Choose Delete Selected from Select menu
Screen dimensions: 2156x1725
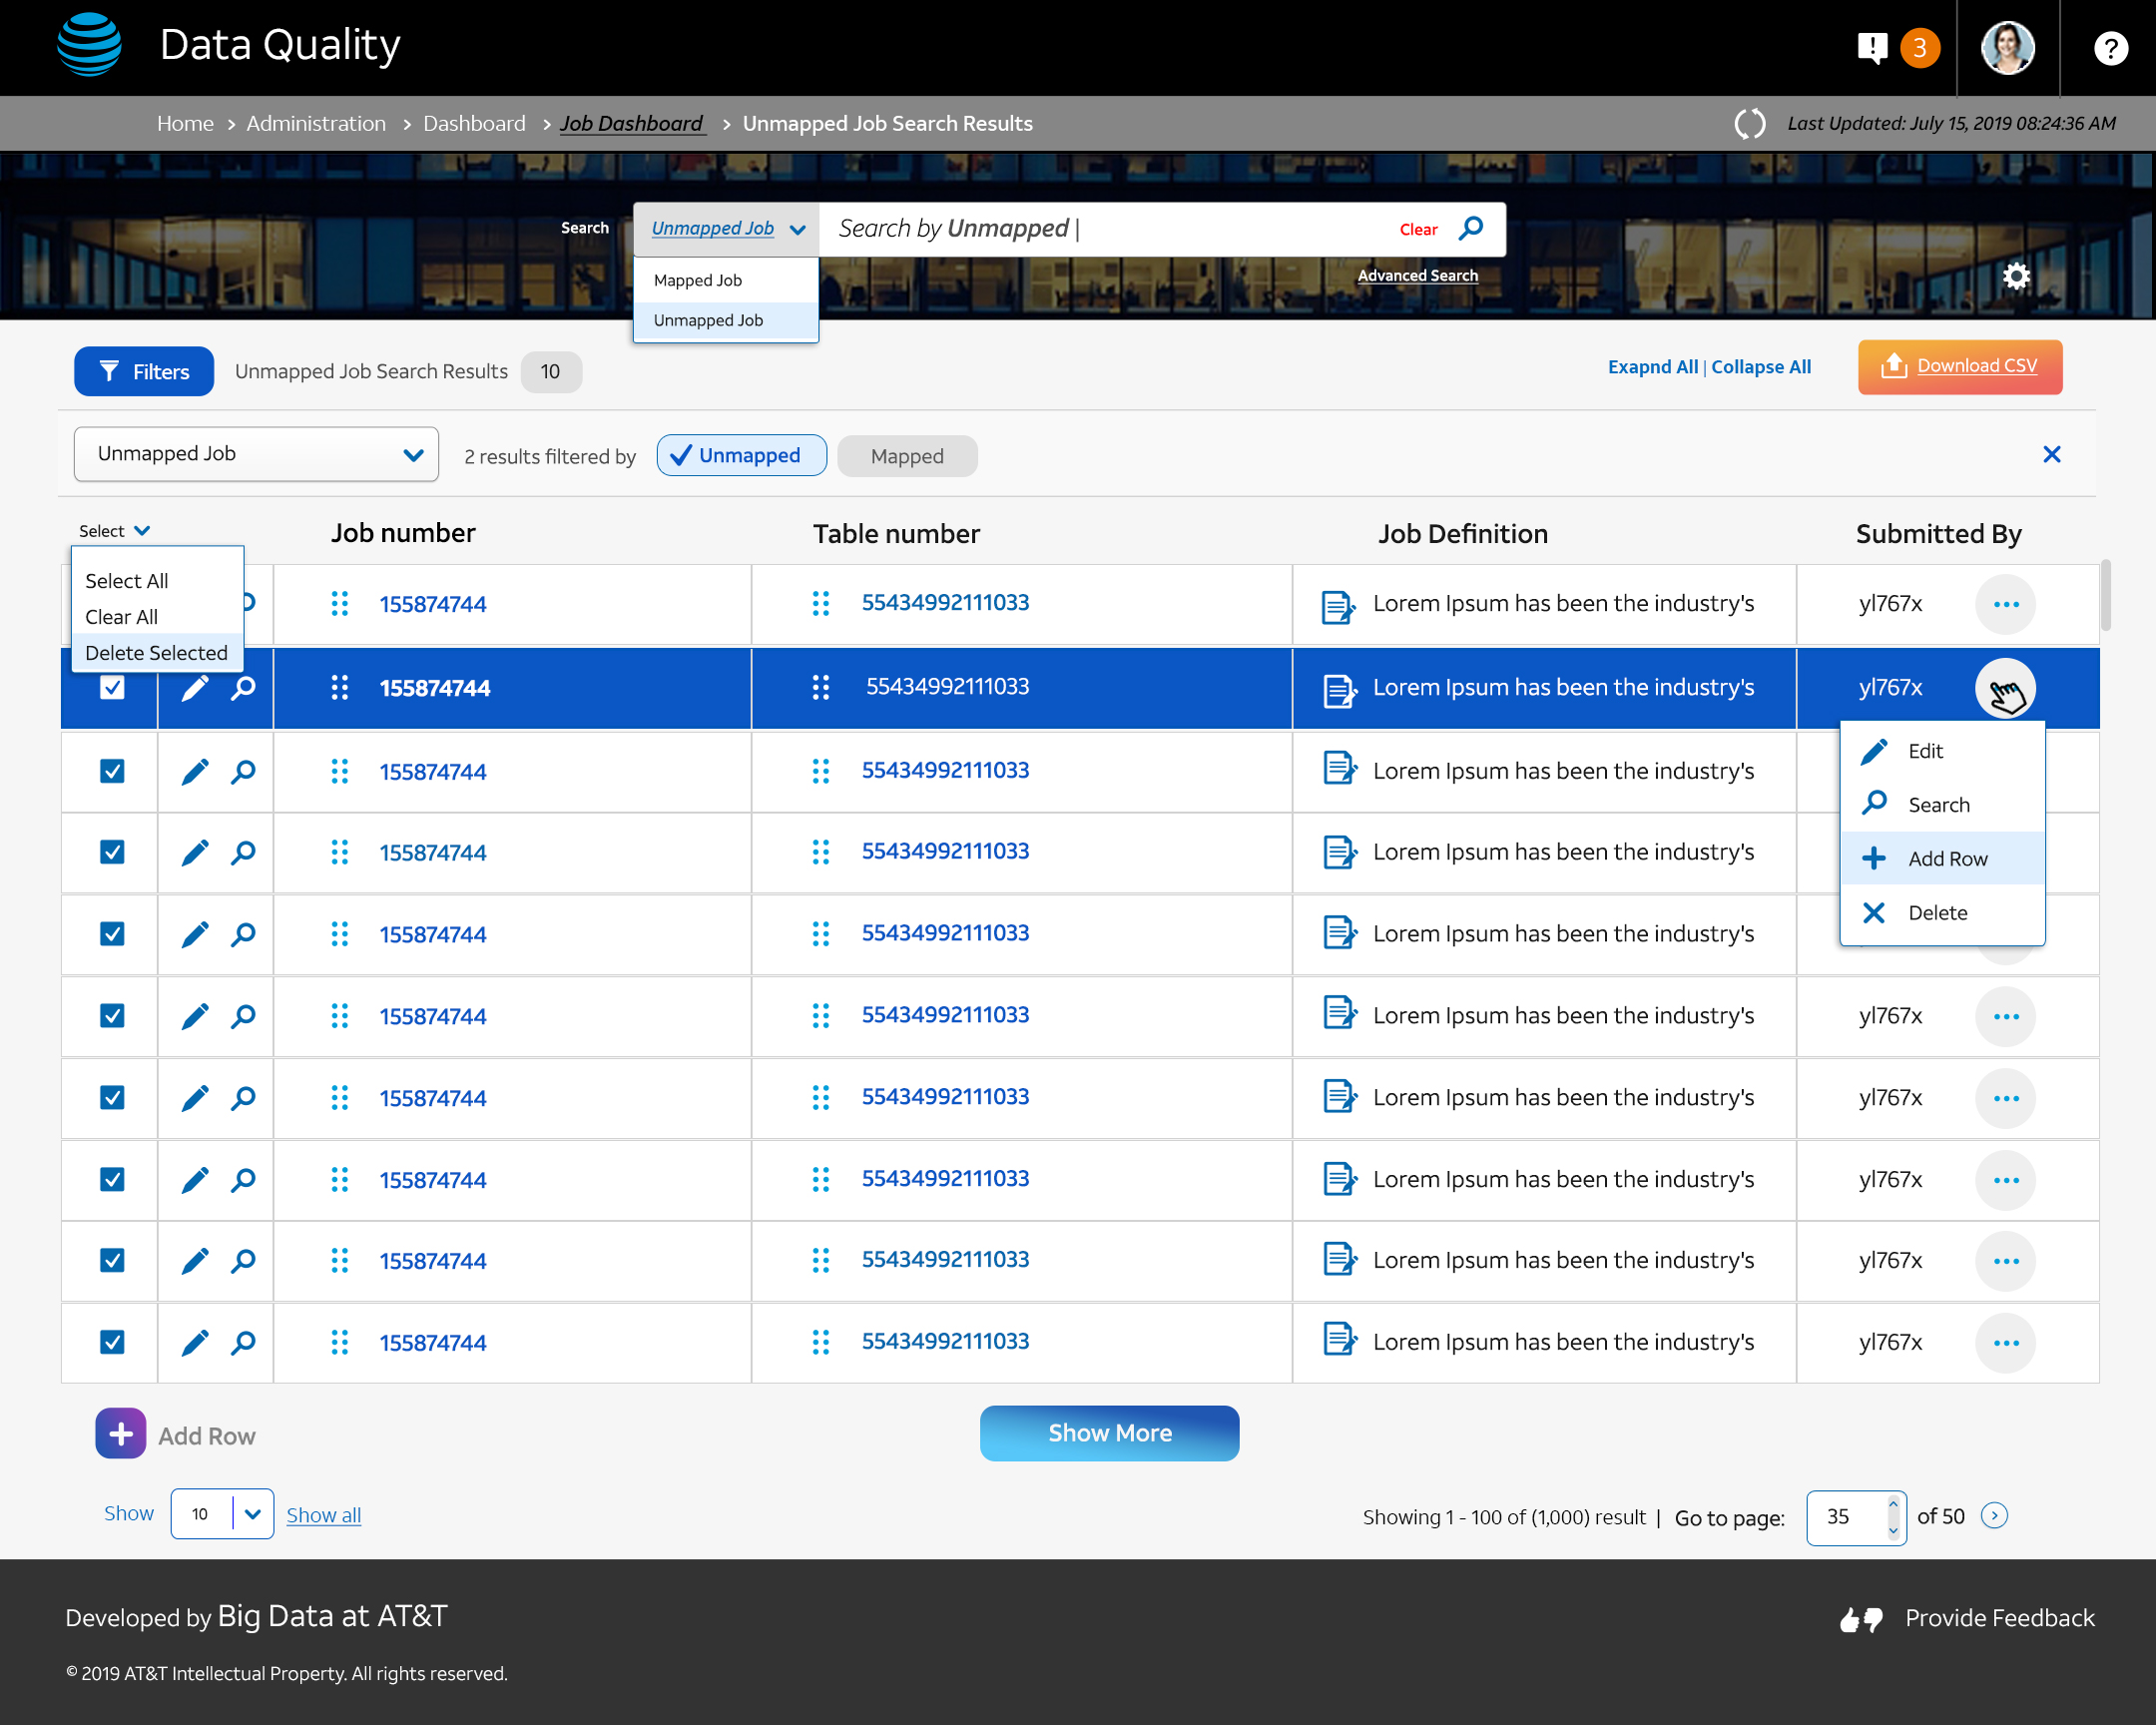(x=156, y=653)
